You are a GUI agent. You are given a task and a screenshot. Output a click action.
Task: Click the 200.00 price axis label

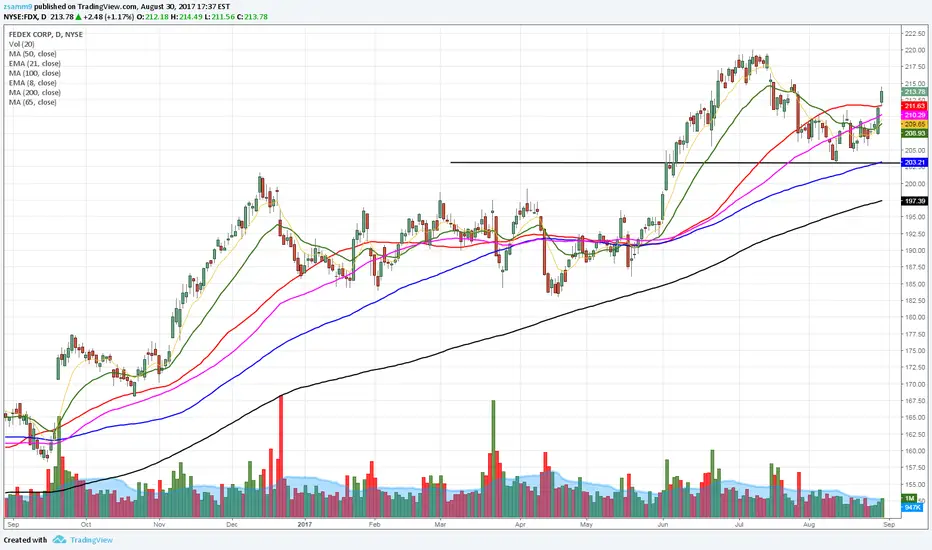(915, 184)
